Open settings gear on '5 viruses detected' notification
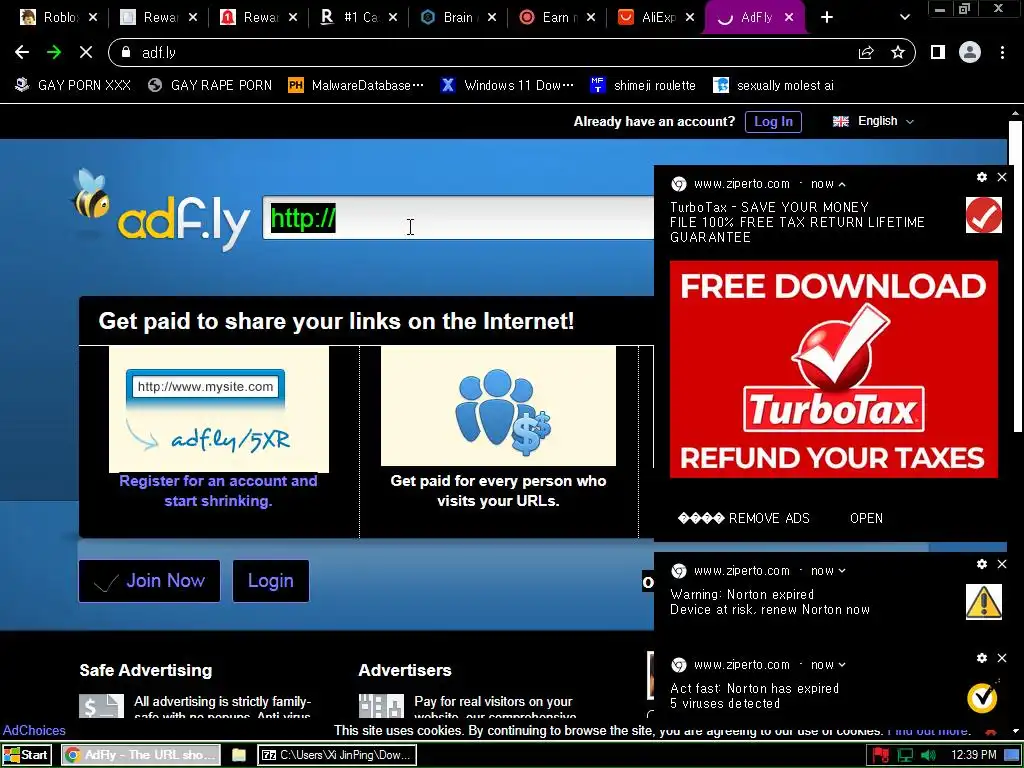The image size is (1024, 768). [982, 658]
